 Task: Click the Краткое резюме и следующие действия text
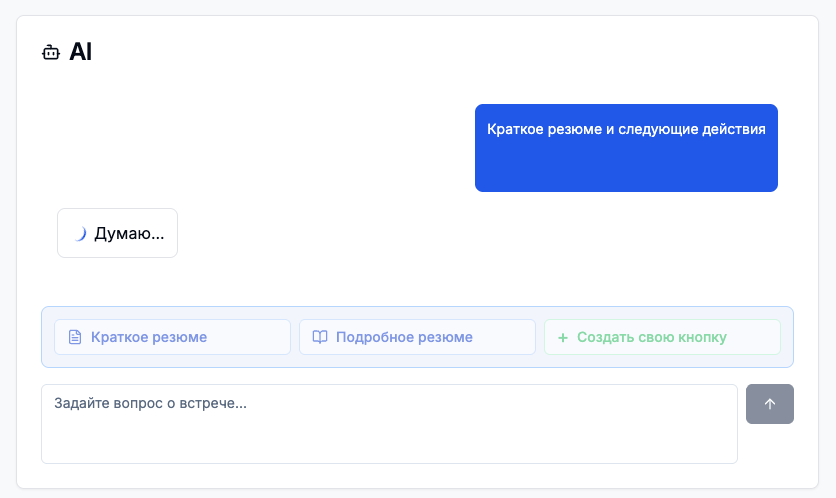click(x=626, y=129)
